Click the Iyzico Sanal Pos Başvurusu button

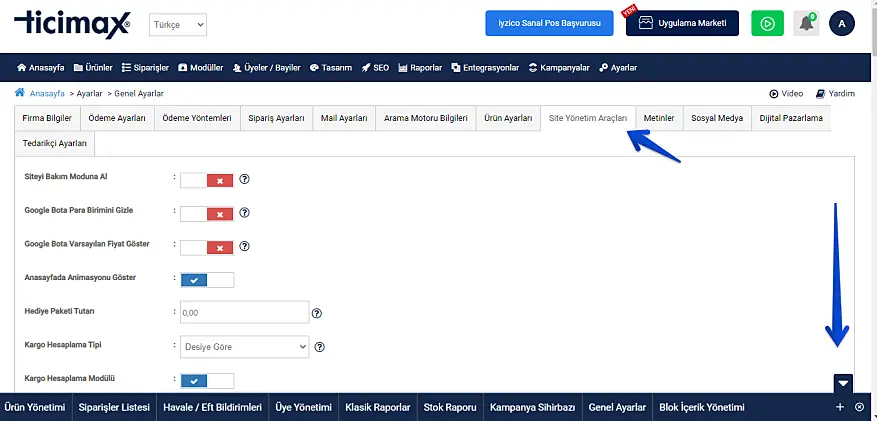549,23
